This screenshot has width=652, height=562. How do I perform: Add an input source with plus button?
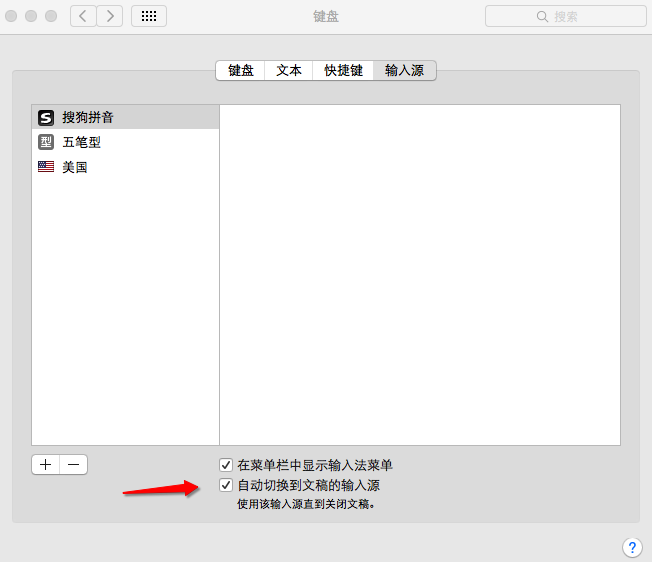pyautogui.click(x=45, y=464)
